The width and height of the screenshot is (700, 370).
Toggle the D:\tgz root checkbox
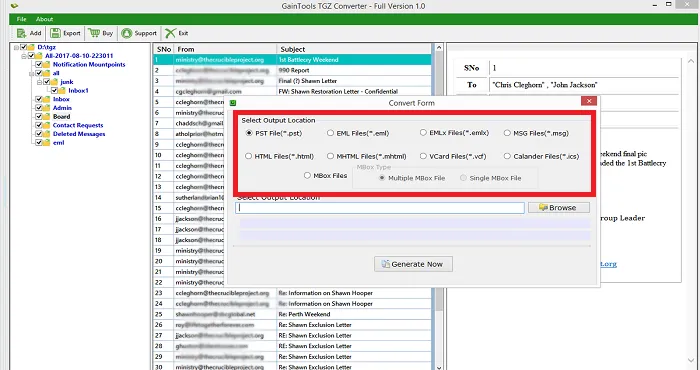[24, 47]
